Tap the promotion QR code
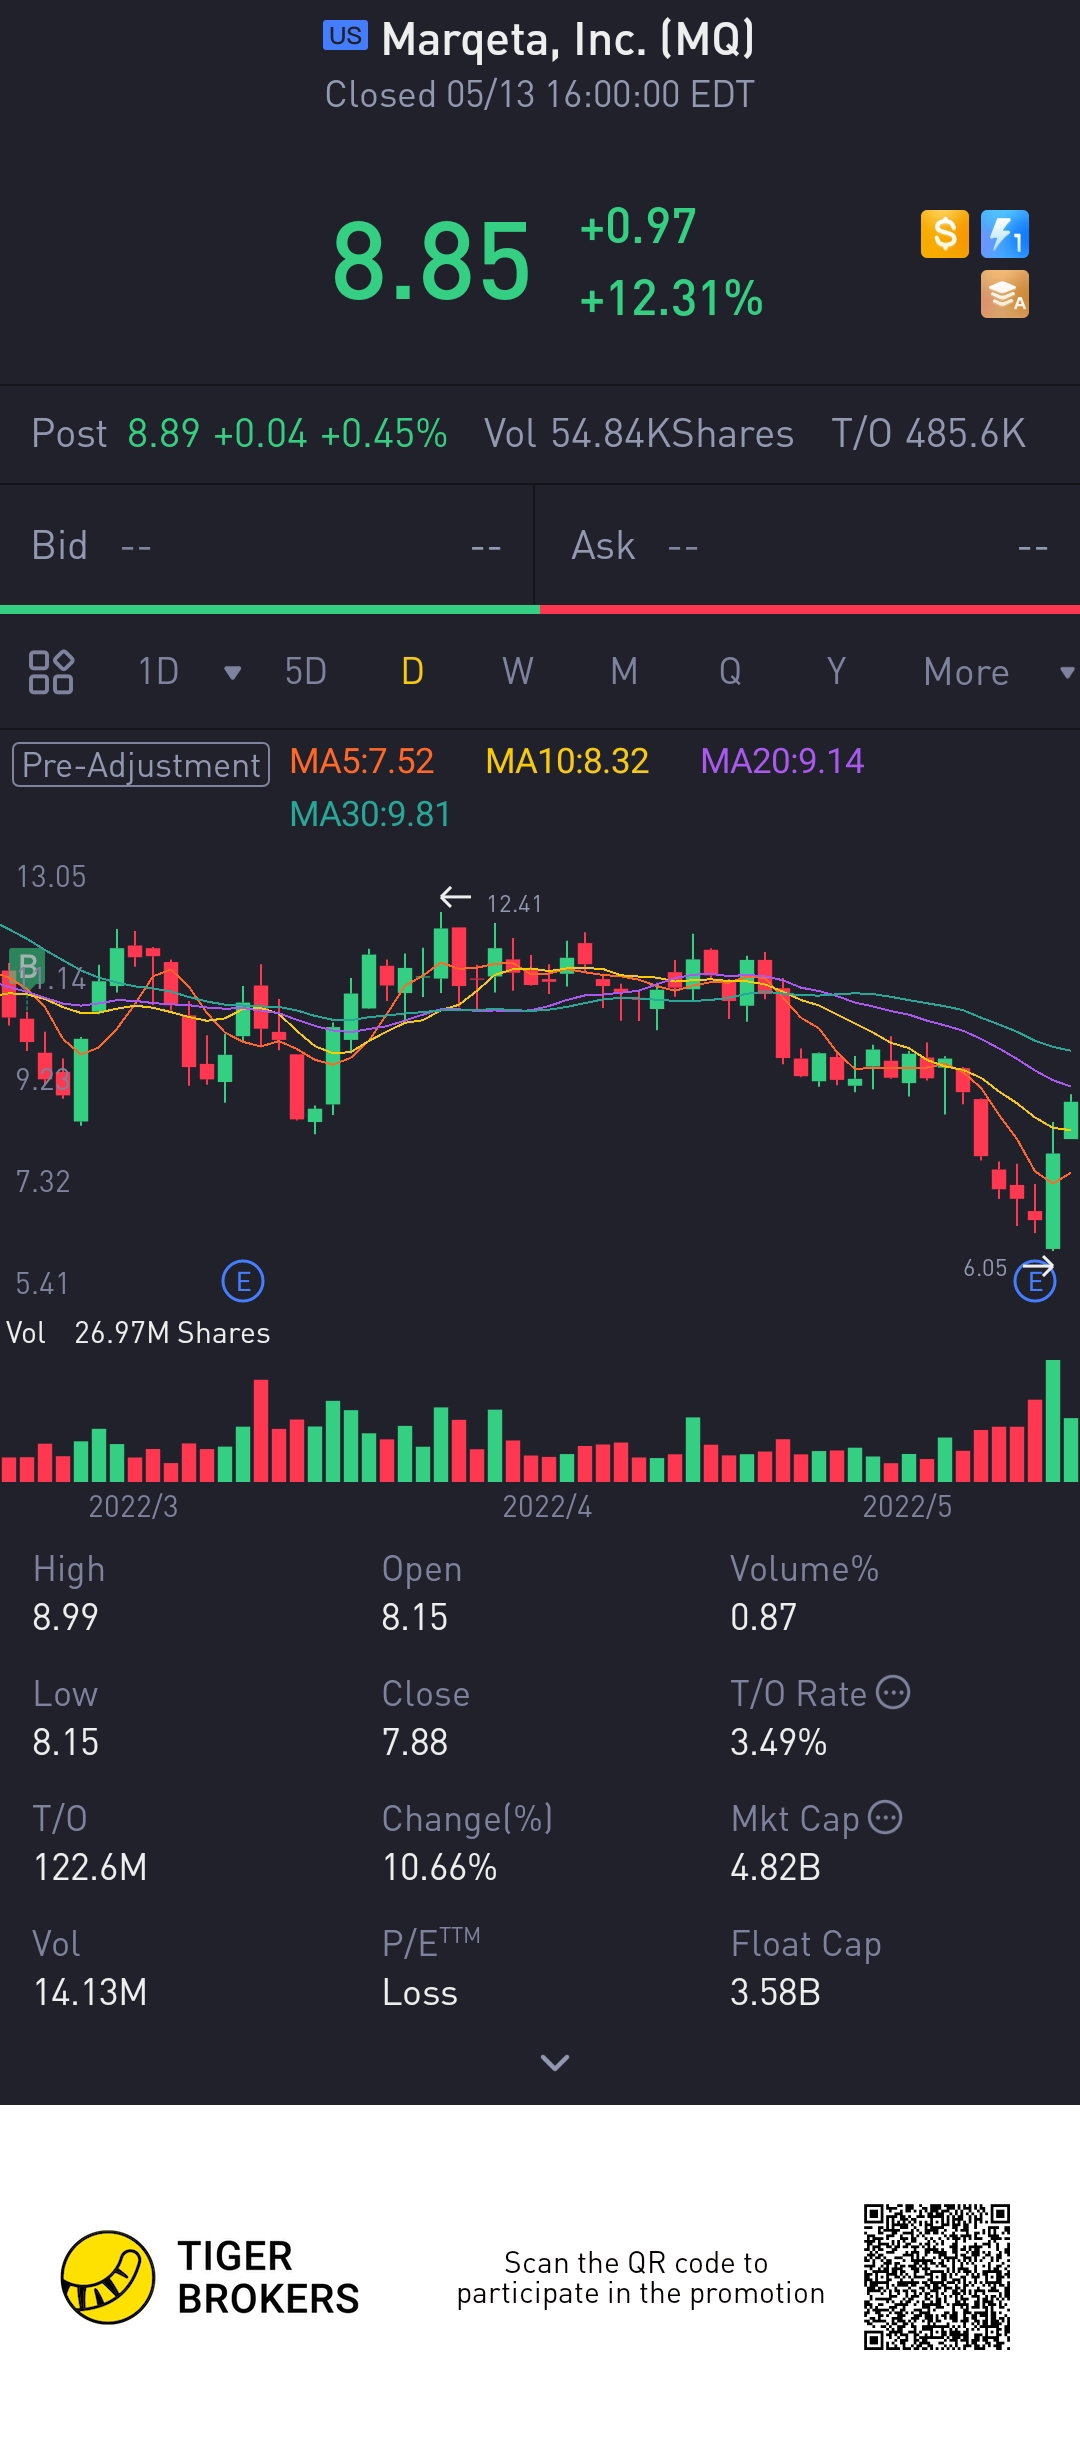The height and width of the screenshot is (2450, 1080). [937, 2277]
